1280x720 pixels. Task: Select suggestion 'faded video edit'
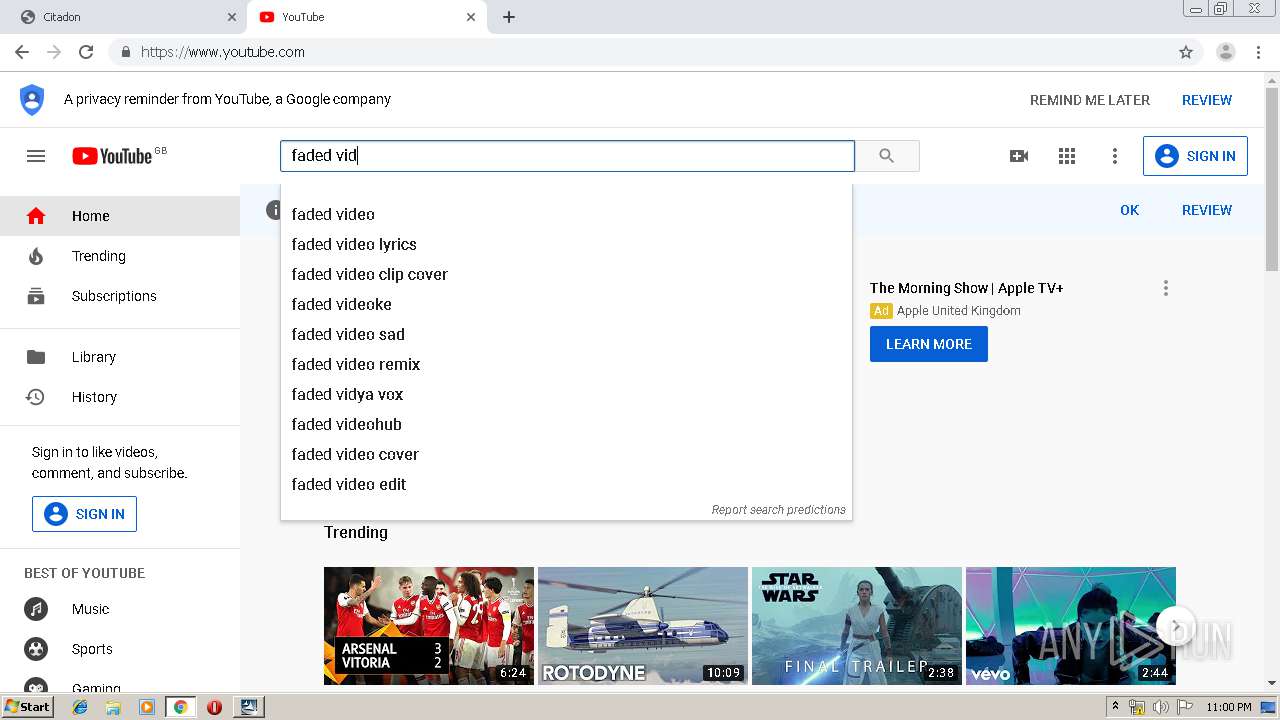click(566, 484)
